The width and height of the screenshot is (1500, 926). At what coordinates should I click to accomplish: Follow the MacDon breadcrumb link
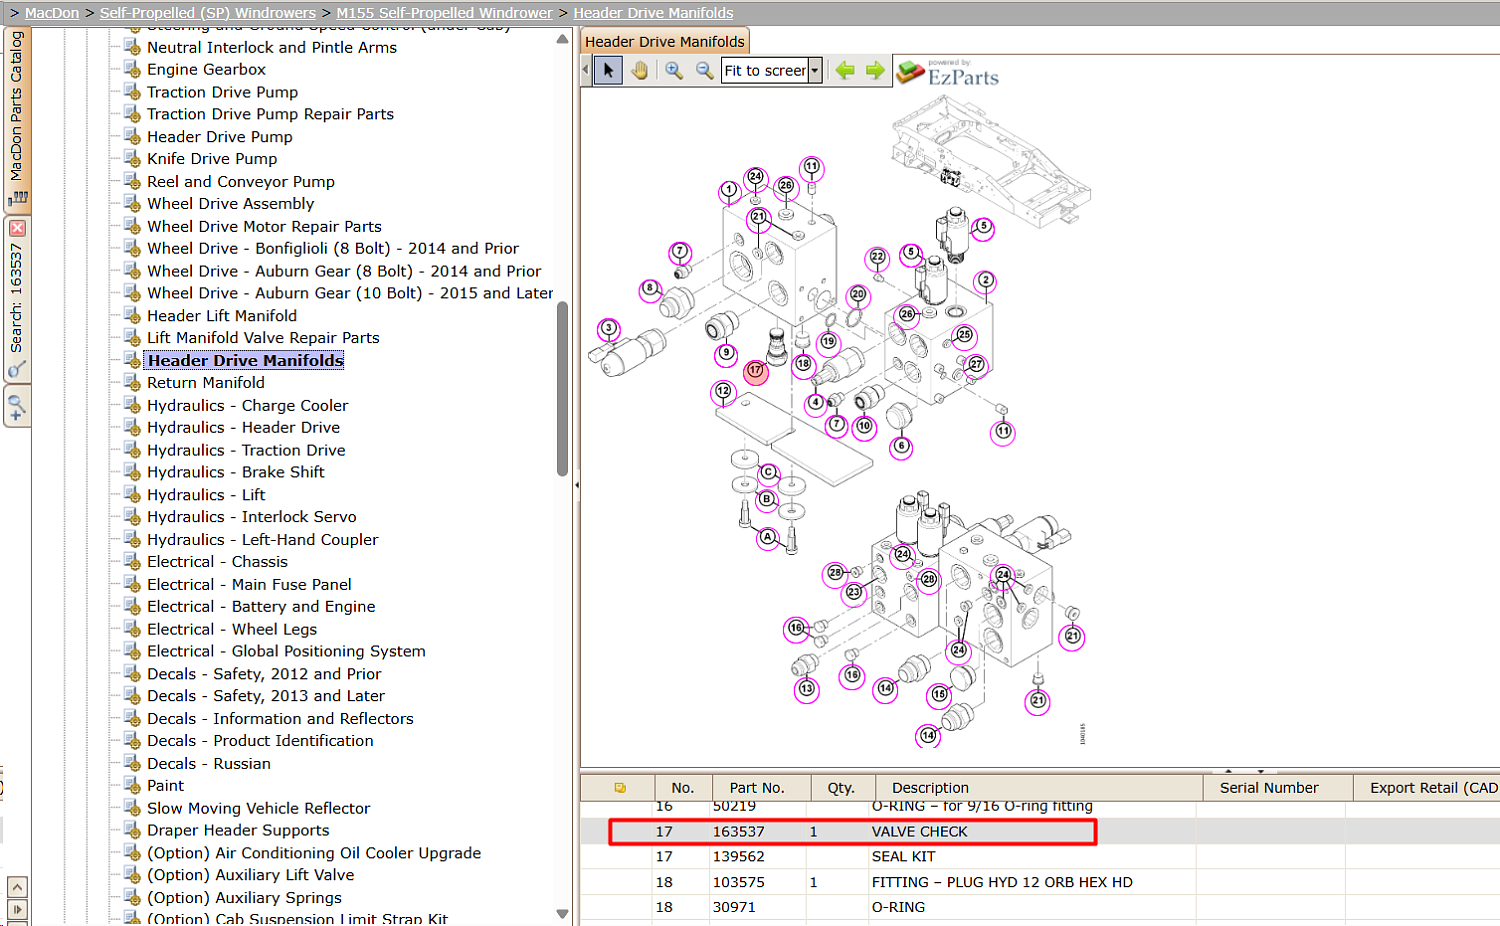click(x=52, y=13)
